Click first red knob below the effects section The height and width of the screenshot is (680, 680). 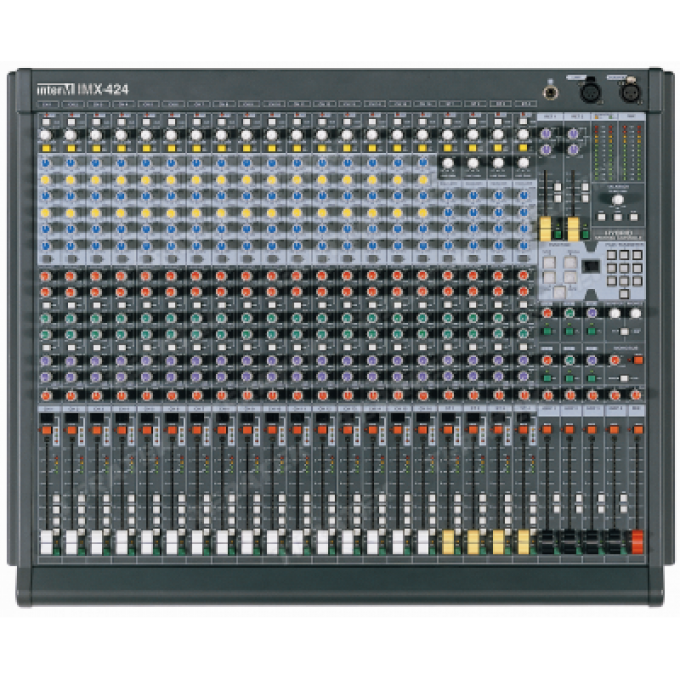click(x=547, y=313)
